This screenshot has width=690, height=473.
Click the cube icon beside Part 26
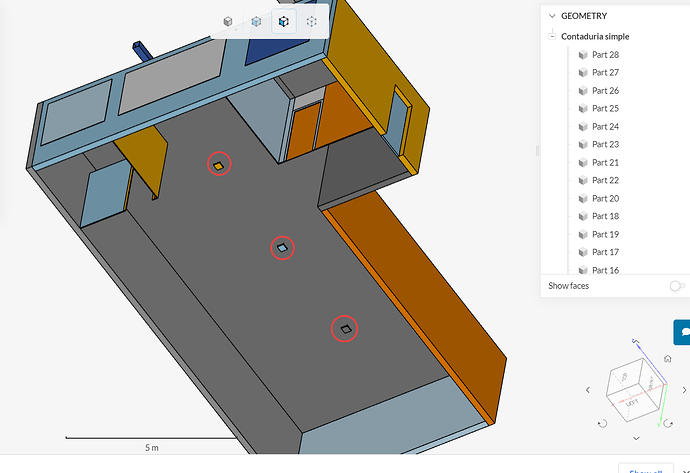point(583,91)
